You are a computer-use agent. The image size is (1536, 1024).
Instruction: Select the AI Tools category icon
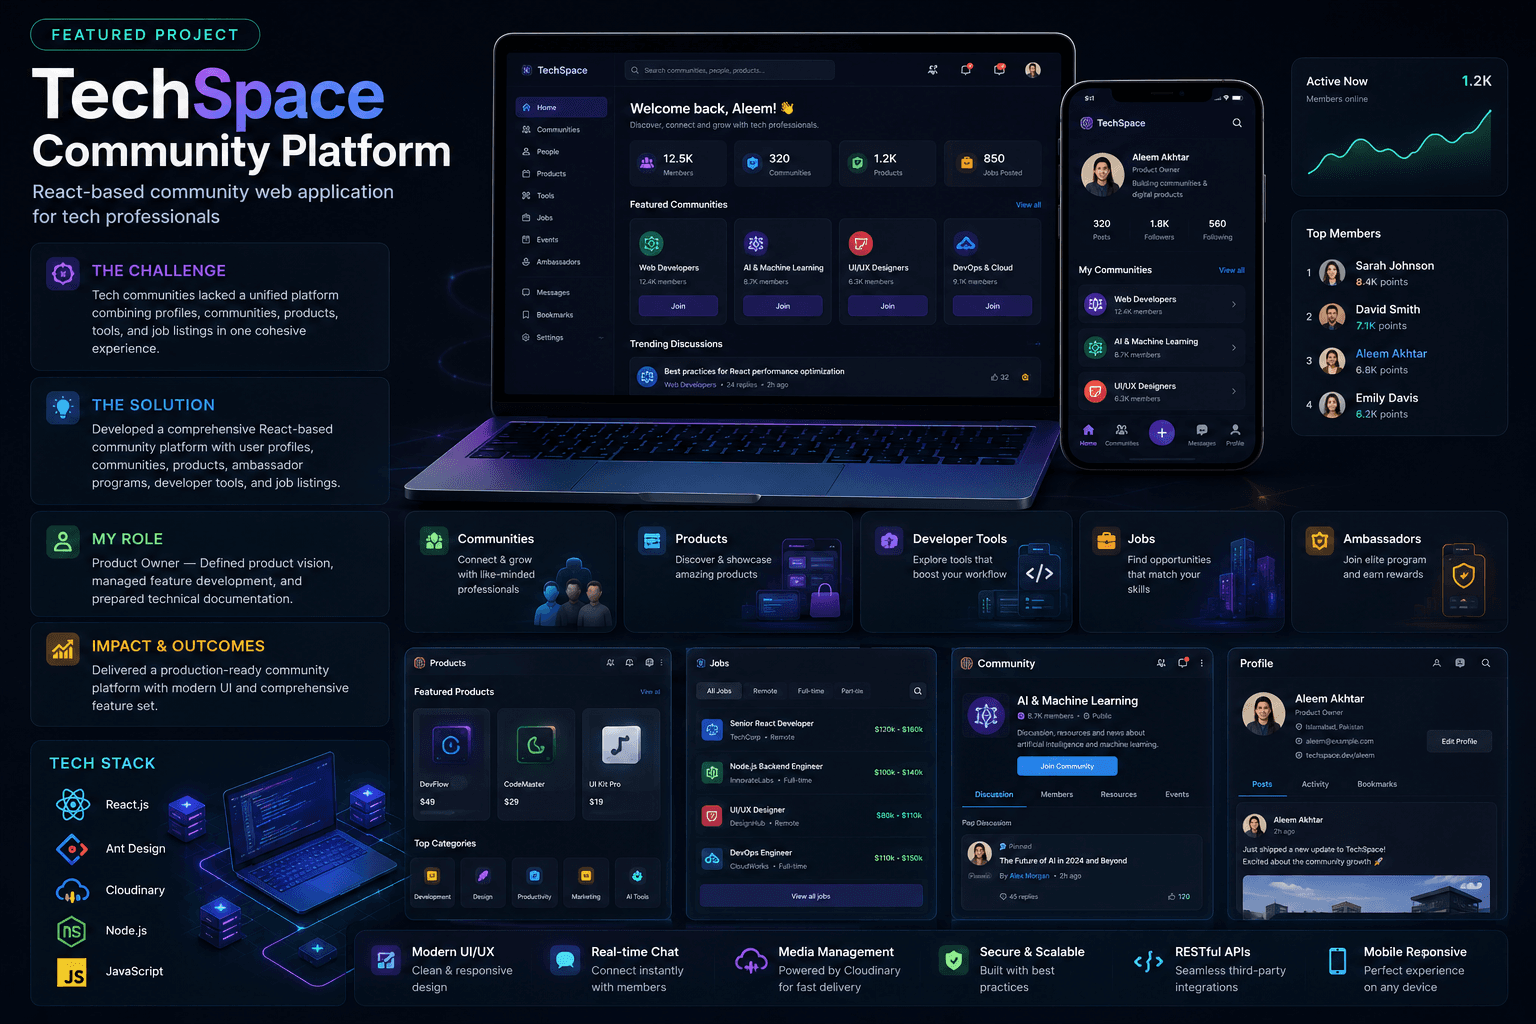637,876
